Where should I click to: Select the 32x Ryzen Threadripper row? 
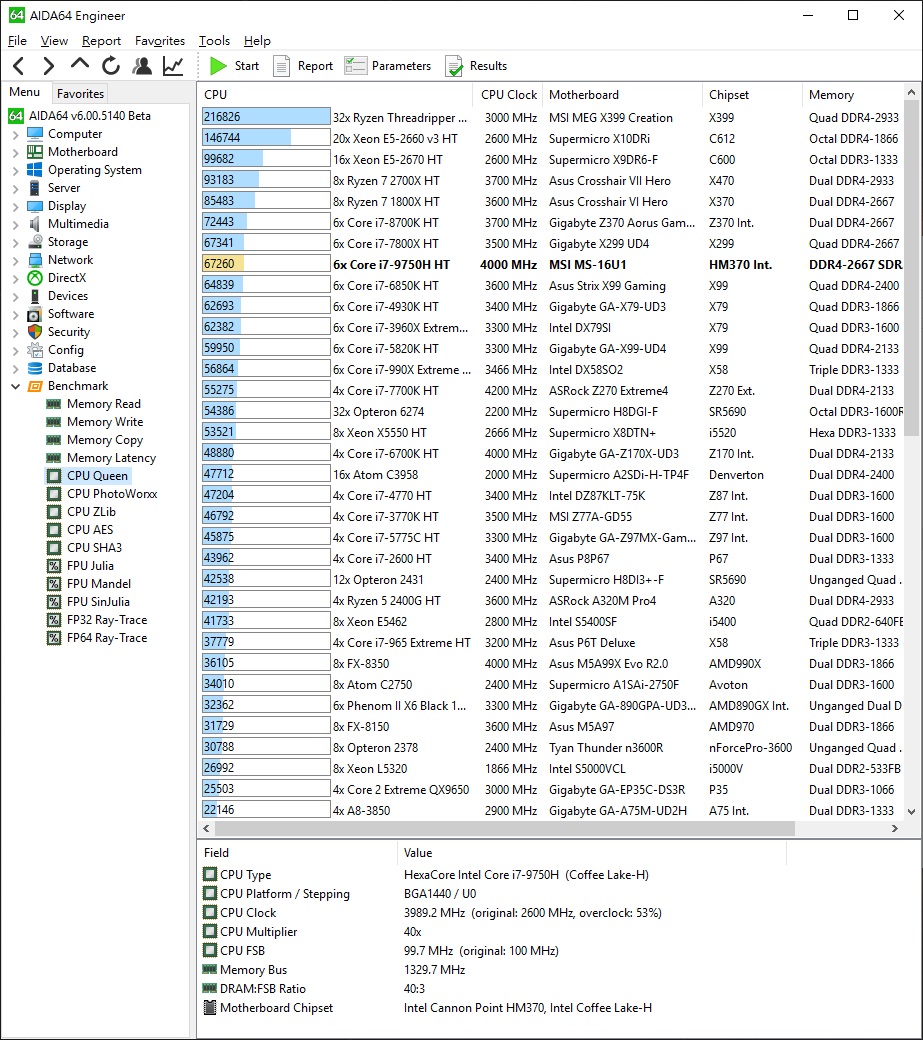tap(552, 117)
